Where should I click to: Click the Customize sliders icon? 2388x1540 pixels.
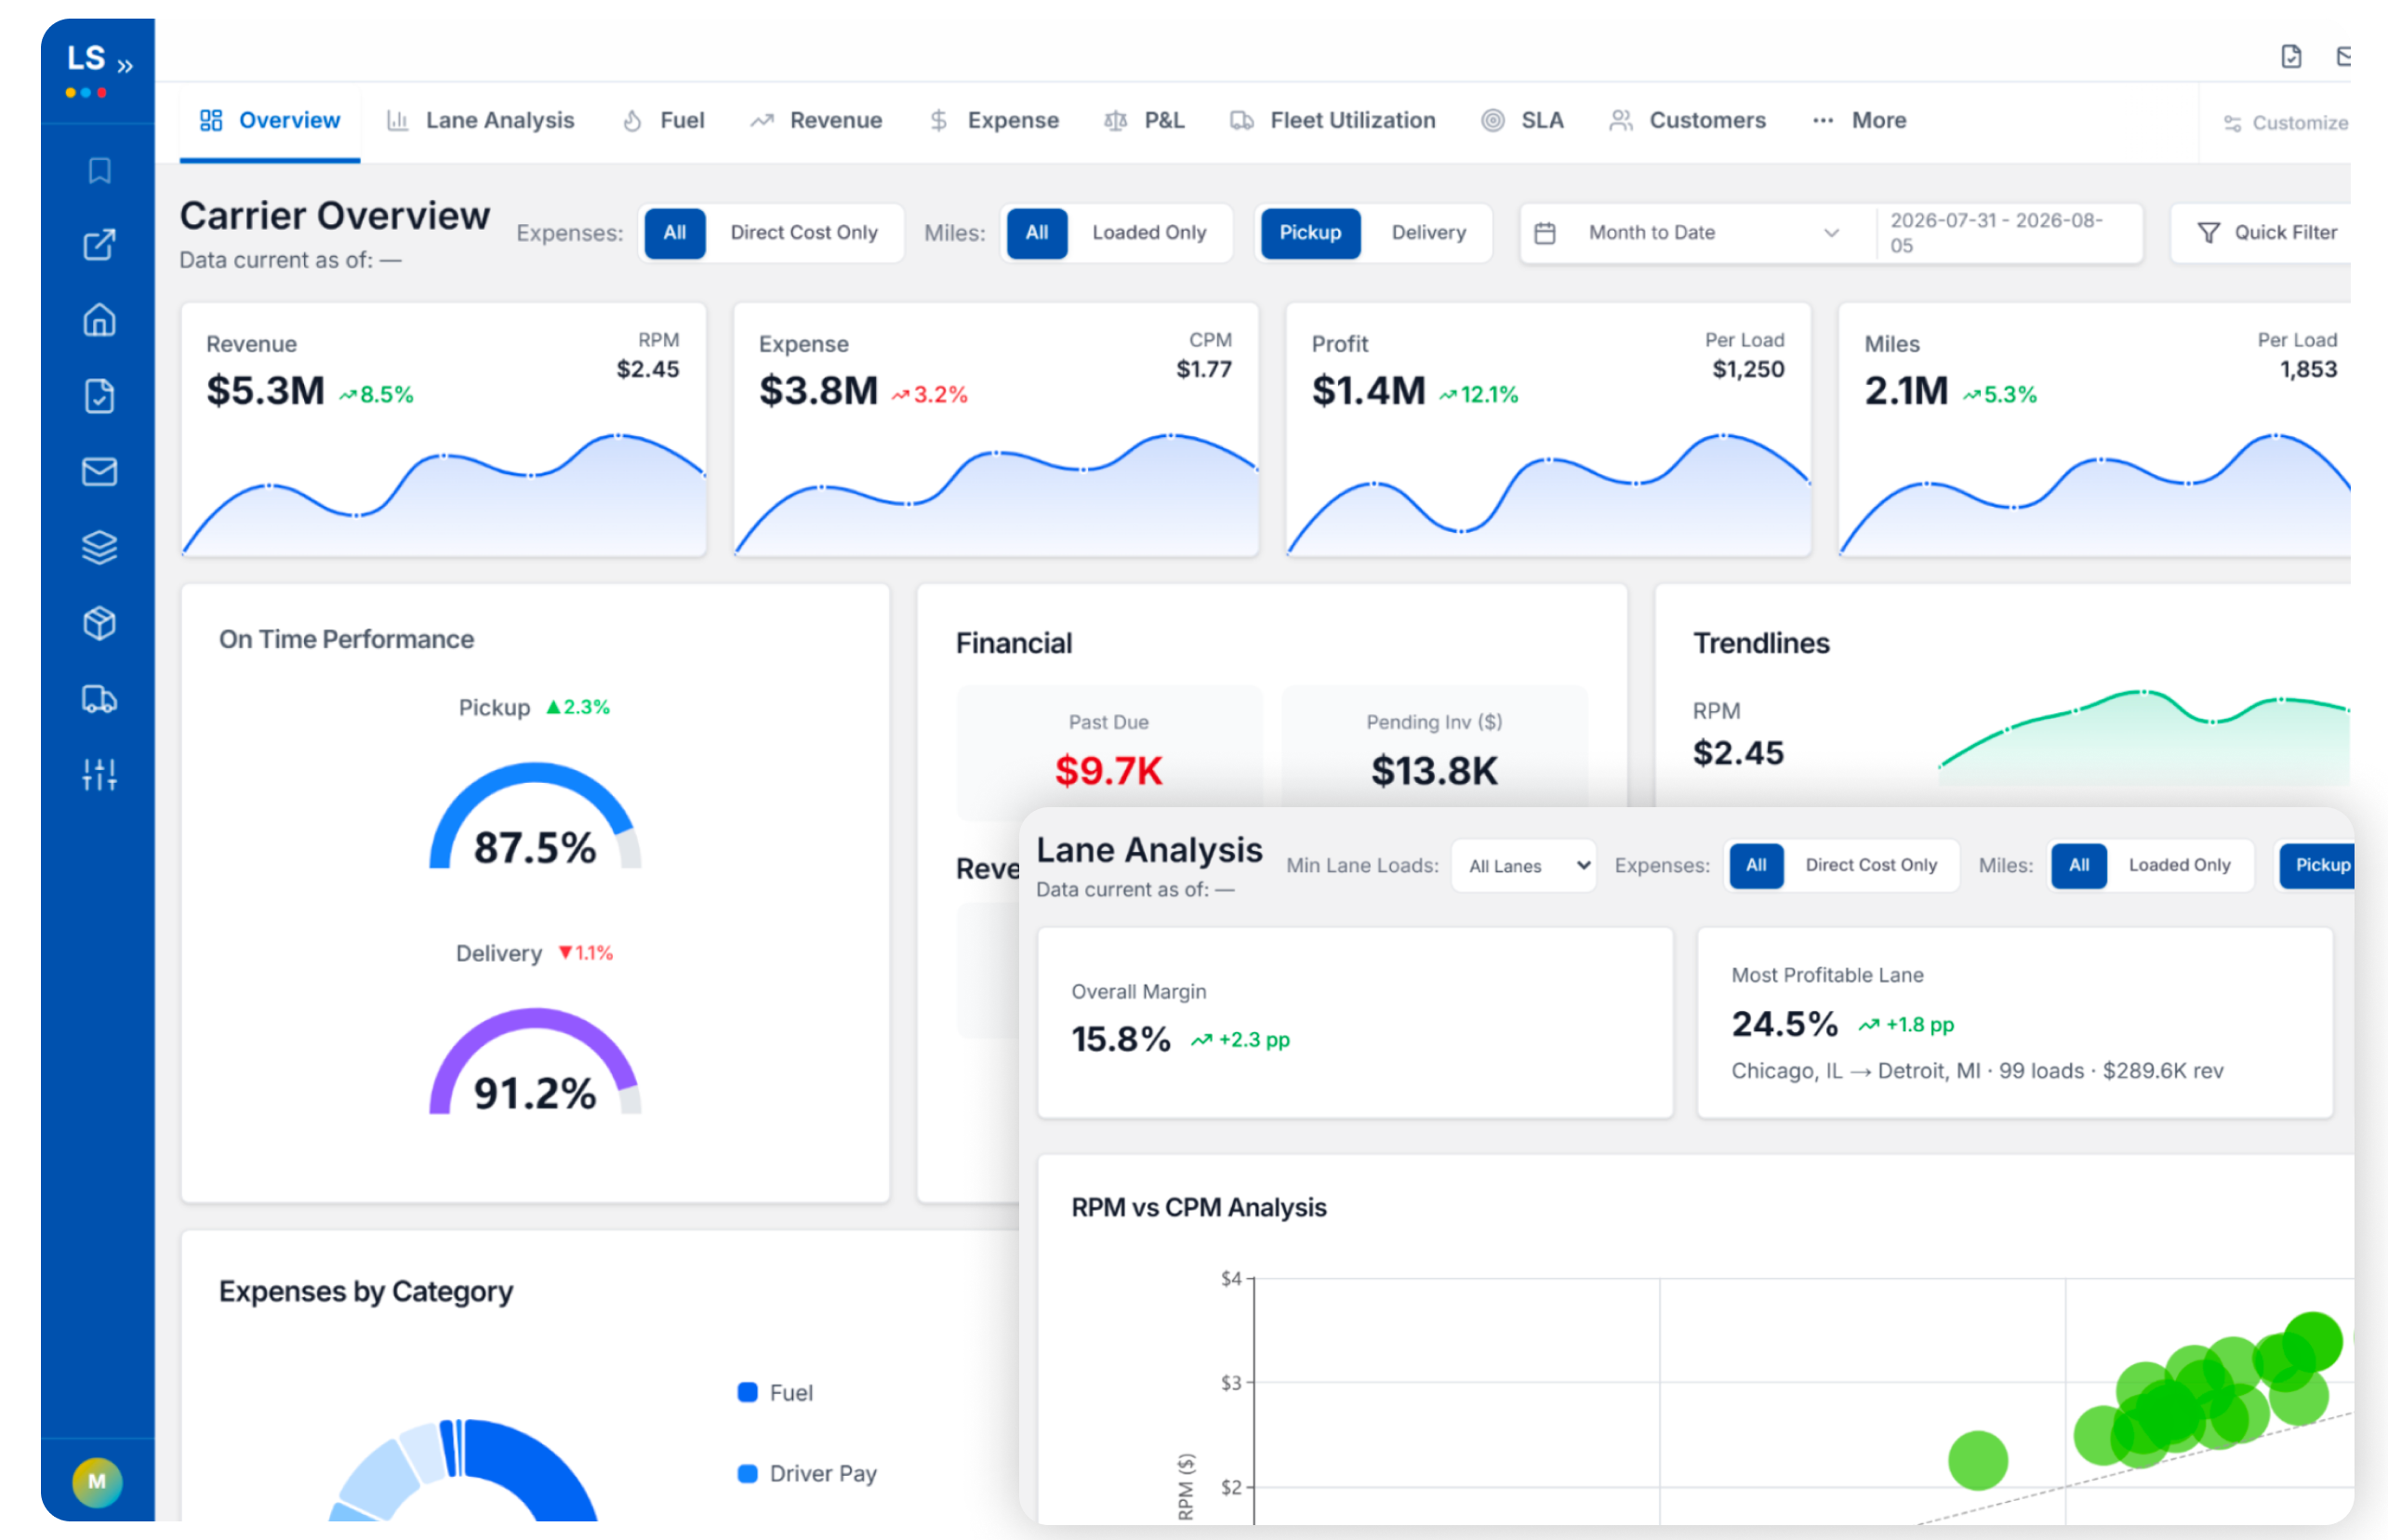tap(2232, 124)
